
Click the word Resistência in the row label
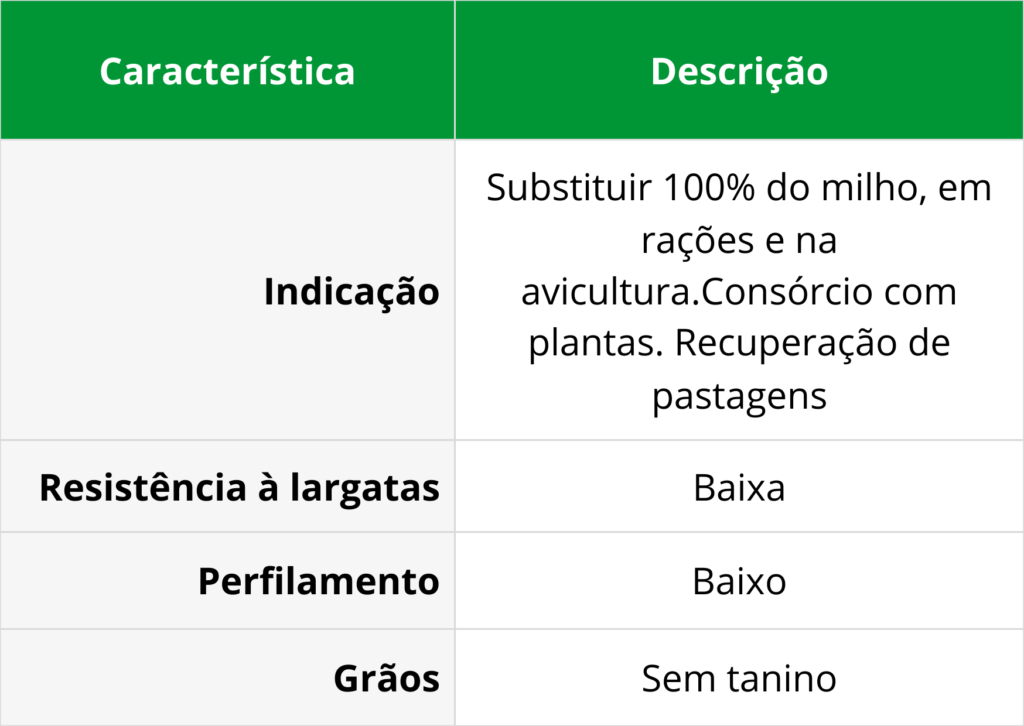point(140,488)
